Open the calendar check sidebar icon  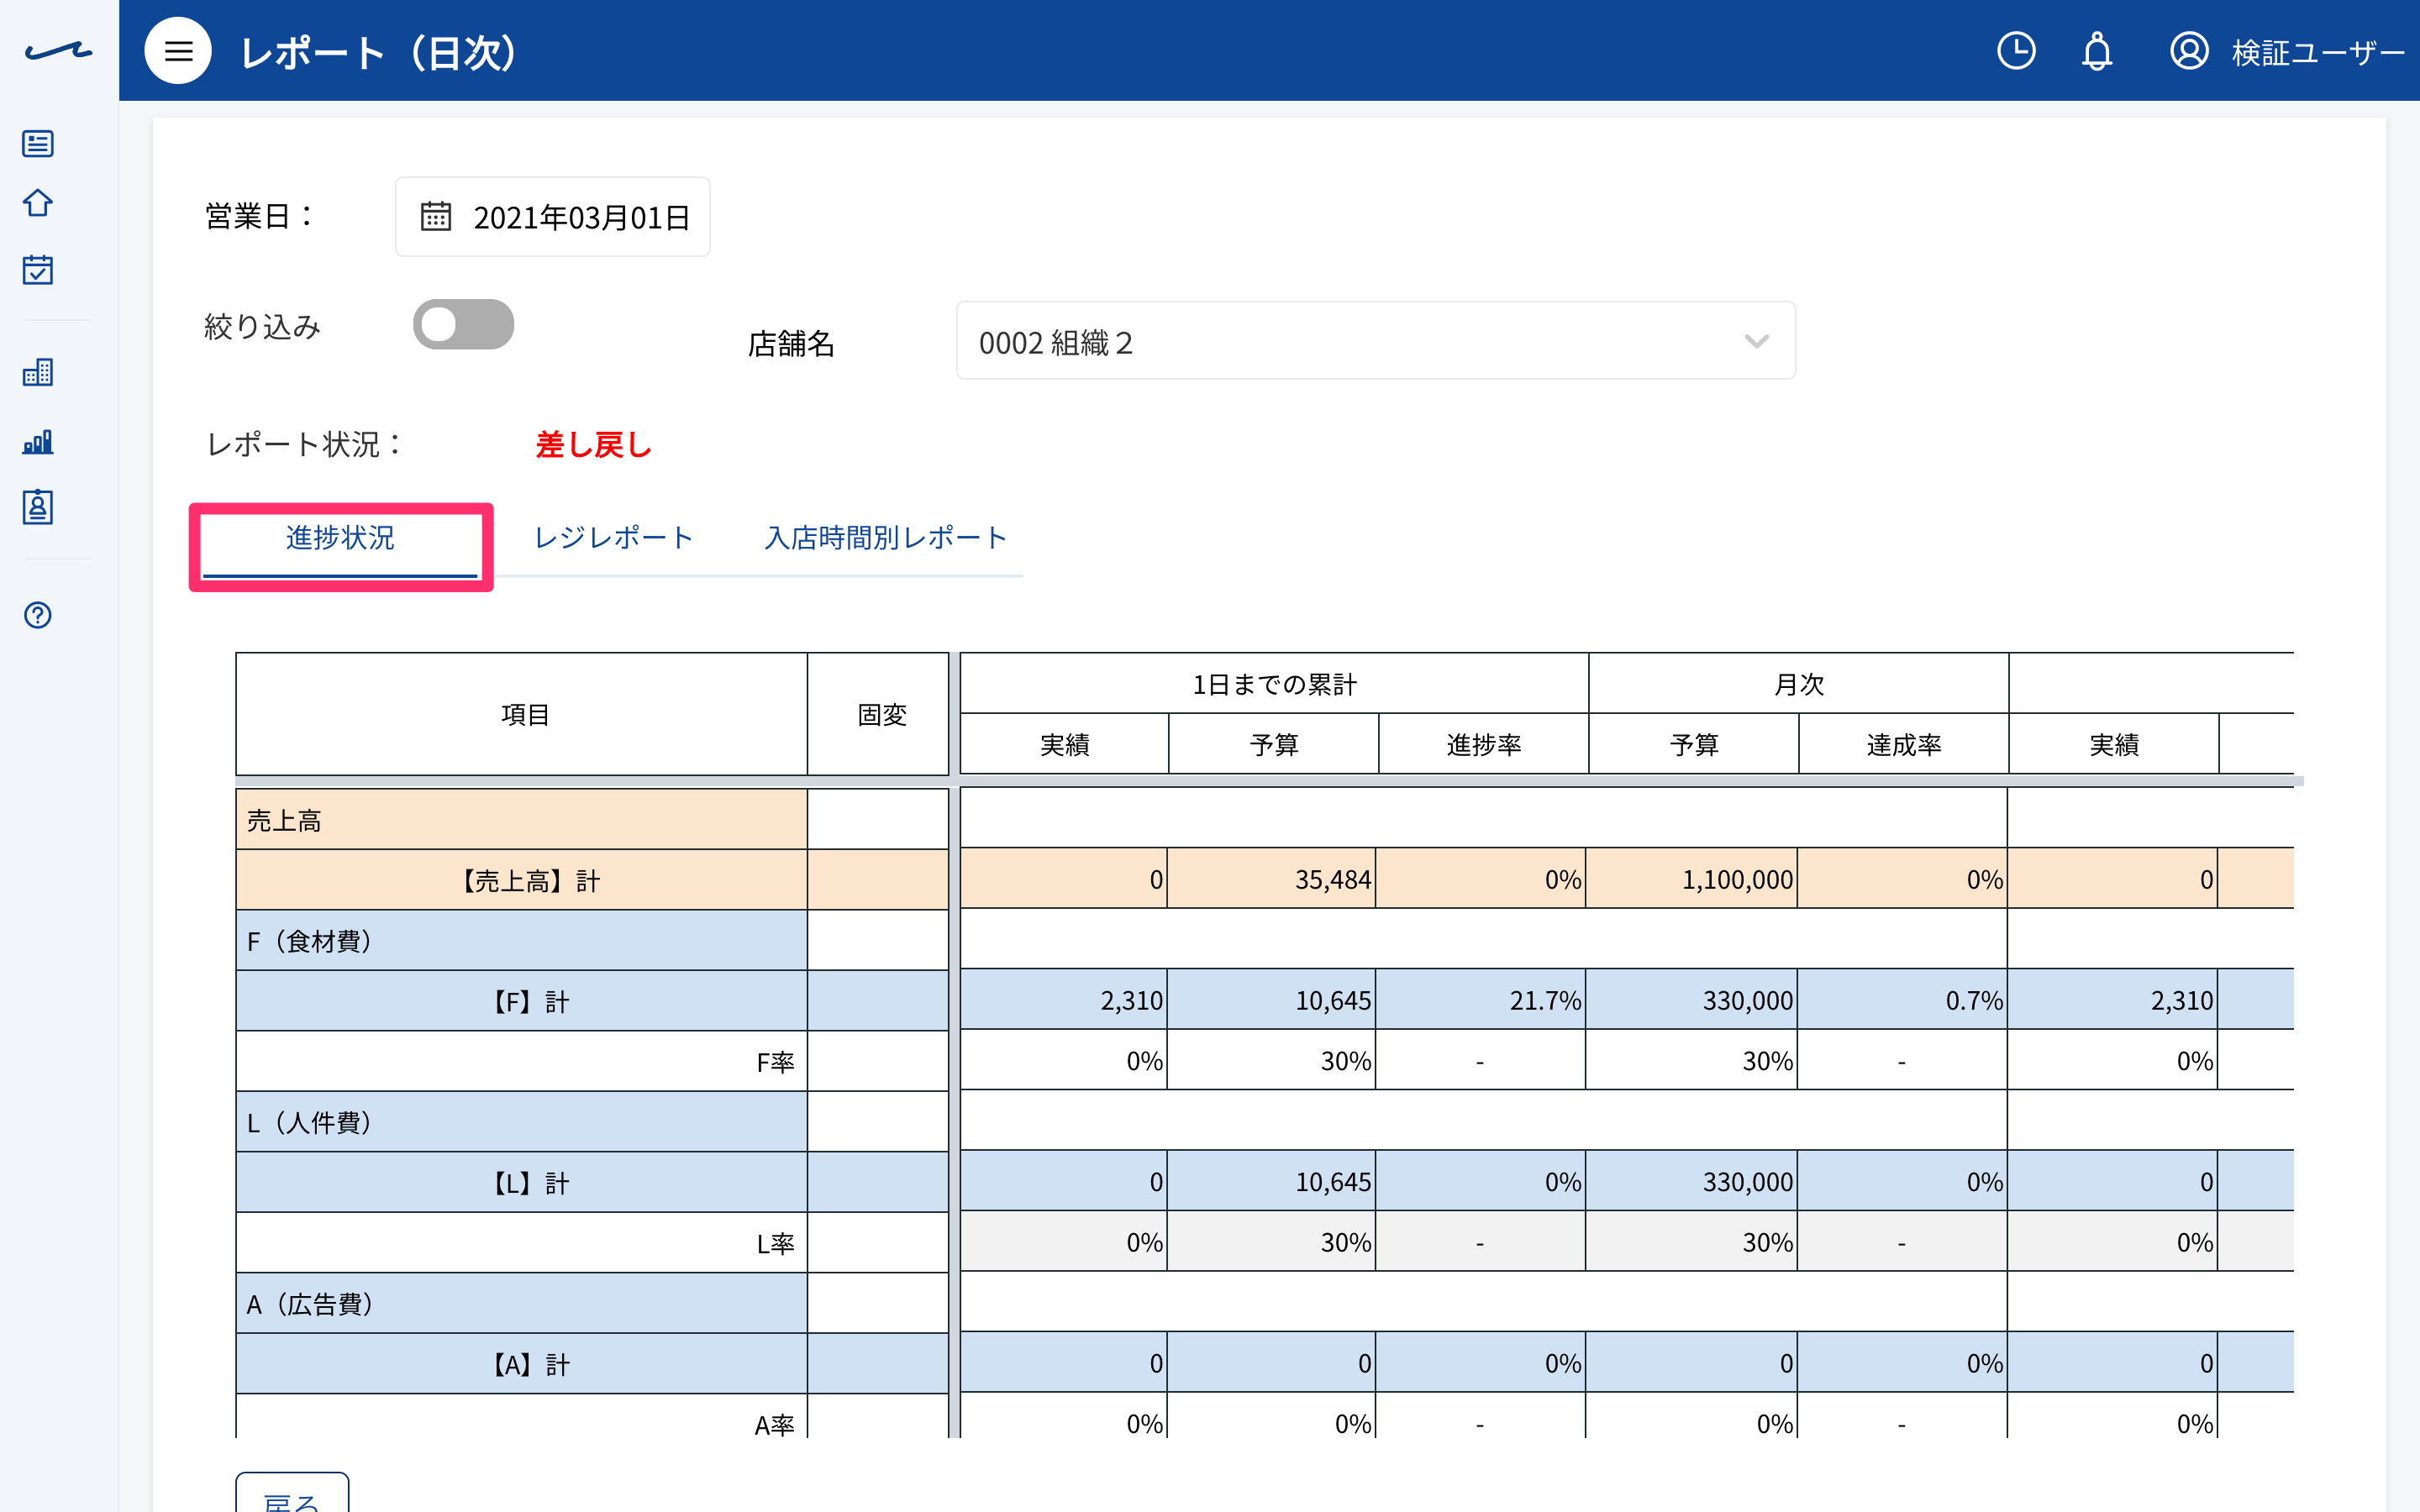(x=38, y=269)
